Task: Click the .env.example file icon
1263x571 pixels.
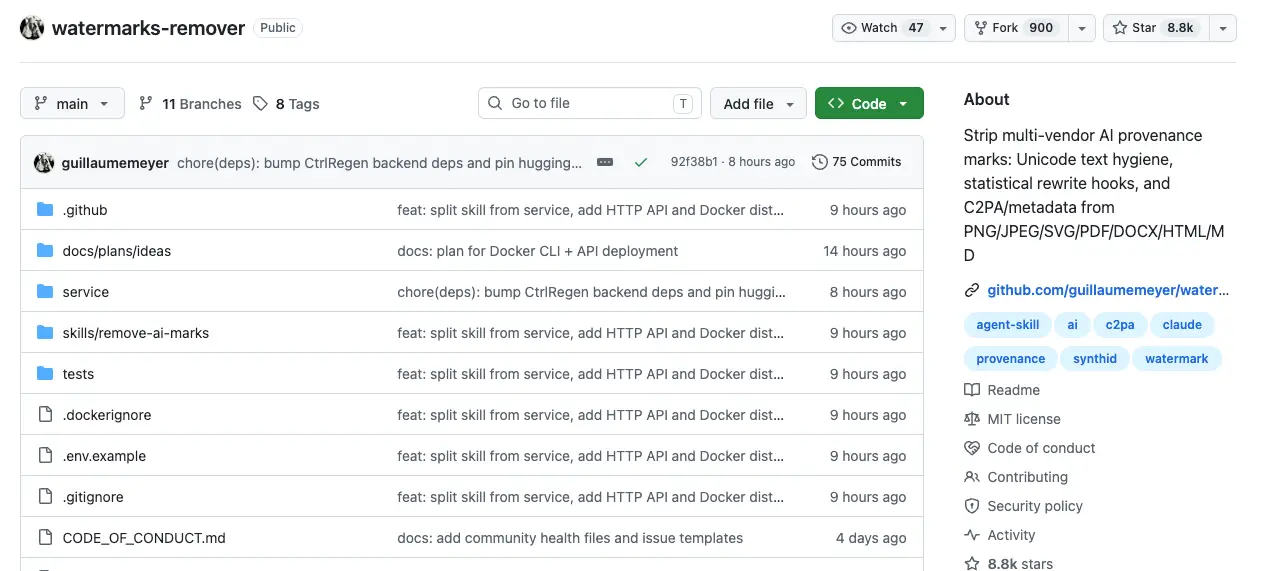Action: coord(45,456)
